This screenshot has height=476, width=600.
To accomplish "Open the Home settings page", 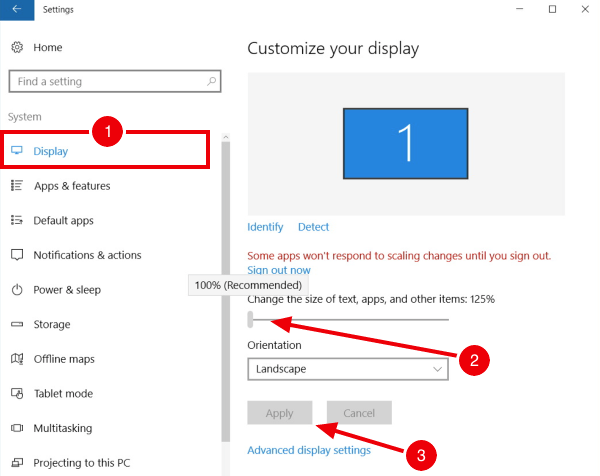I will click(47, 47).
